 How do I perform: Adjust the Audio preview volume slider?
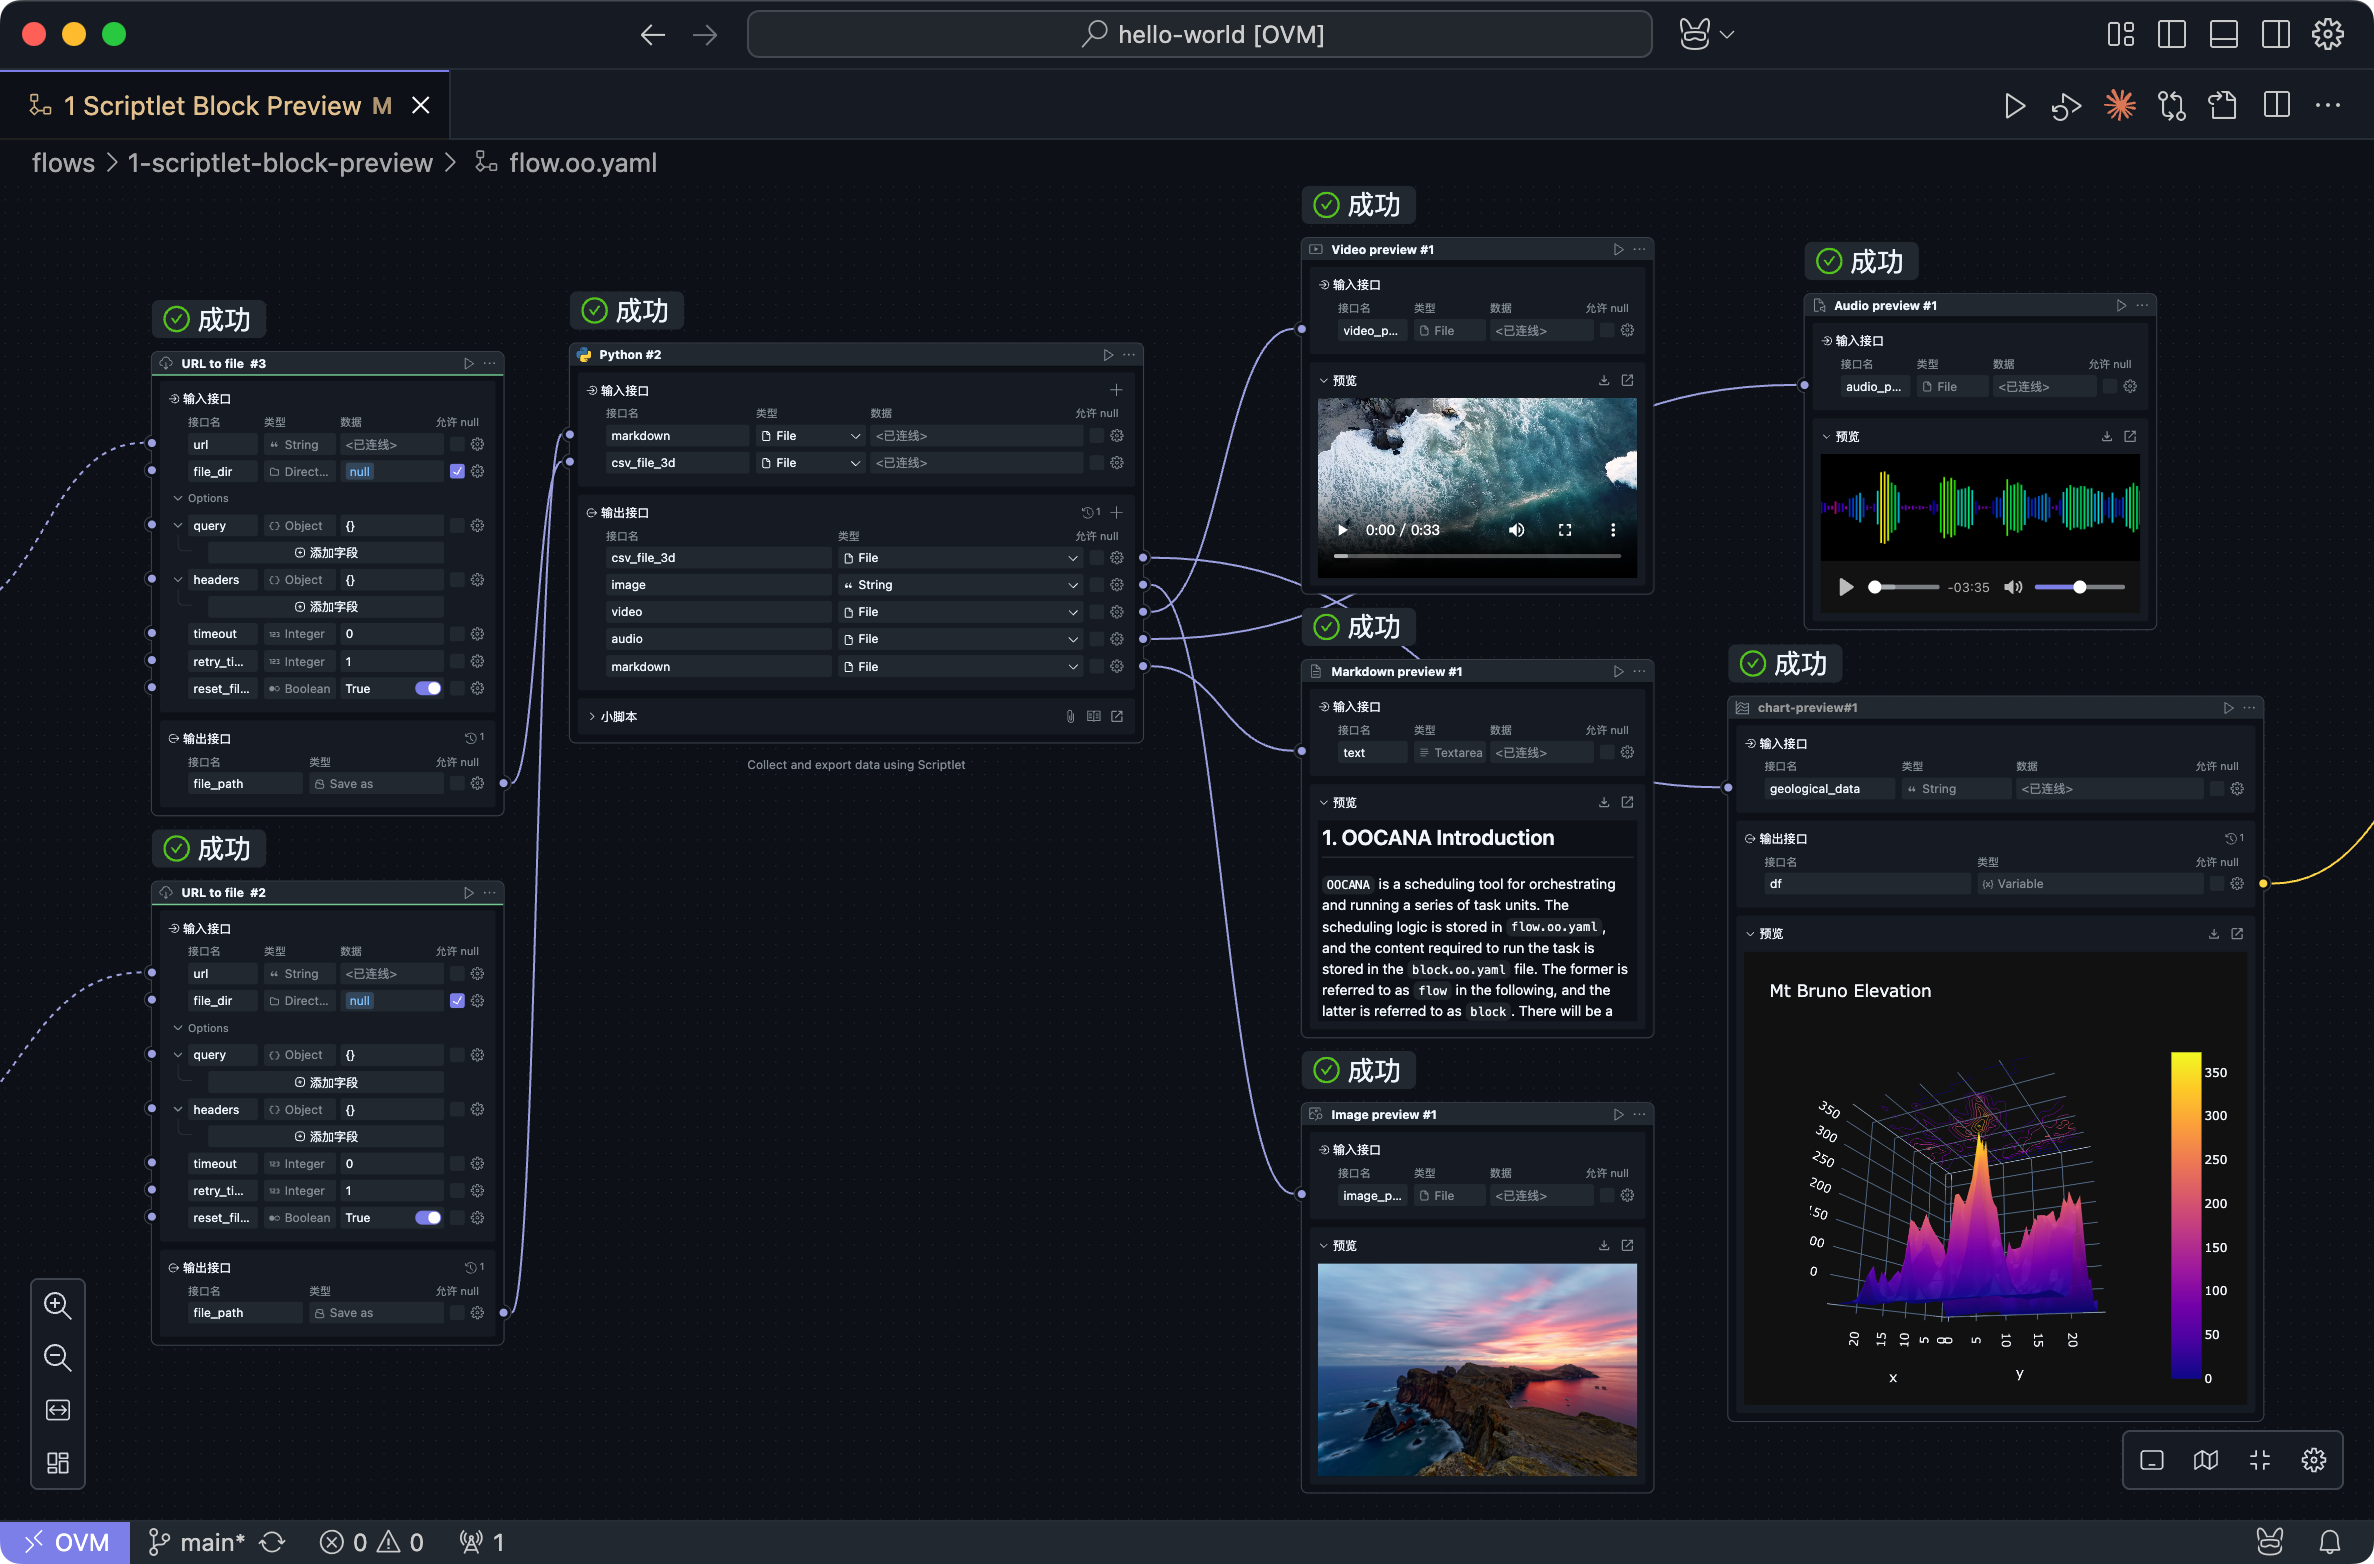[x=2079, y=587]
